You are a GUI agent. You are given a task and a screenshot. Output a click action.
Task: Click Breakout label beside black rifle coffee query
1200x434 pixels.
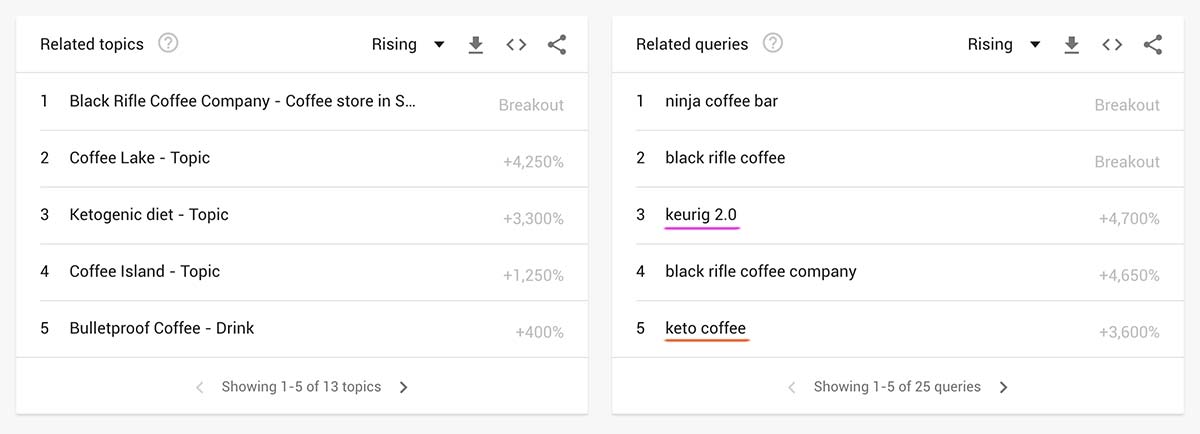1127,162
